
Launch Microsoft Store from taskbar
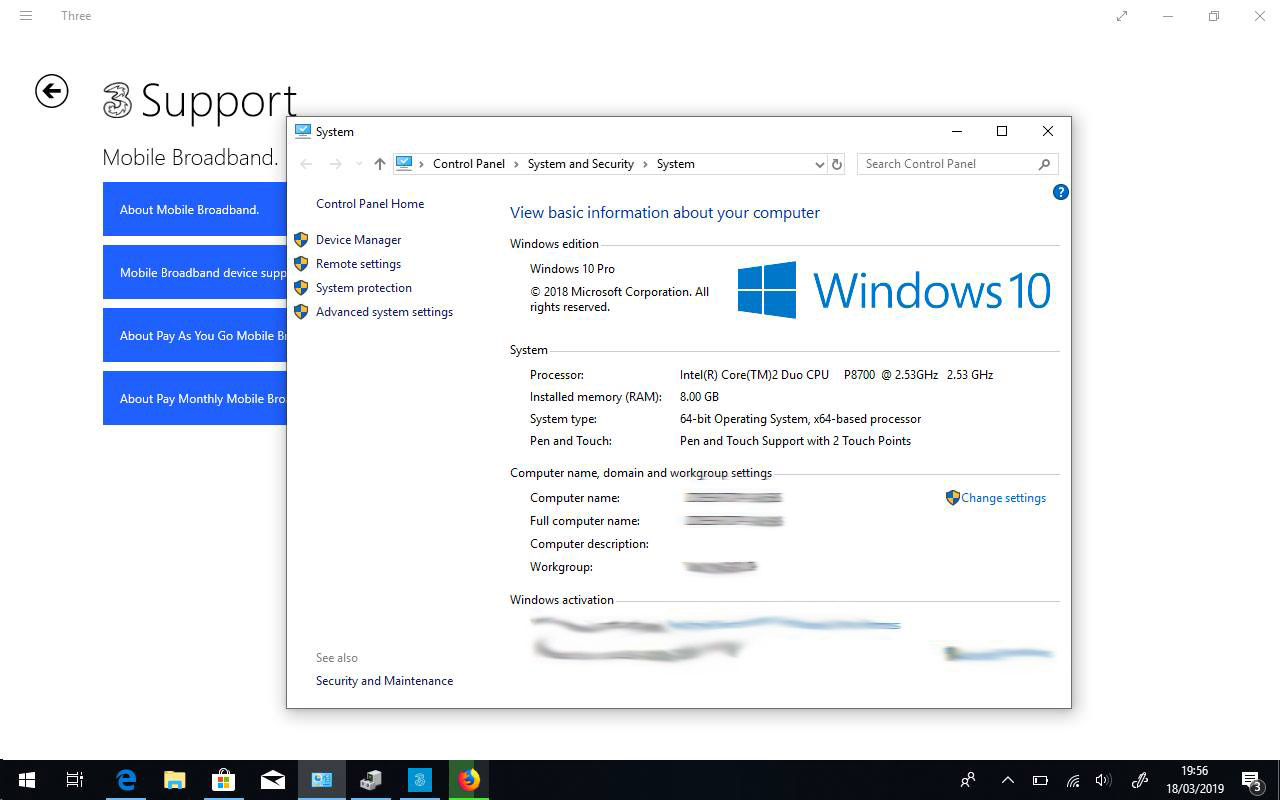(x=223, y=780)
